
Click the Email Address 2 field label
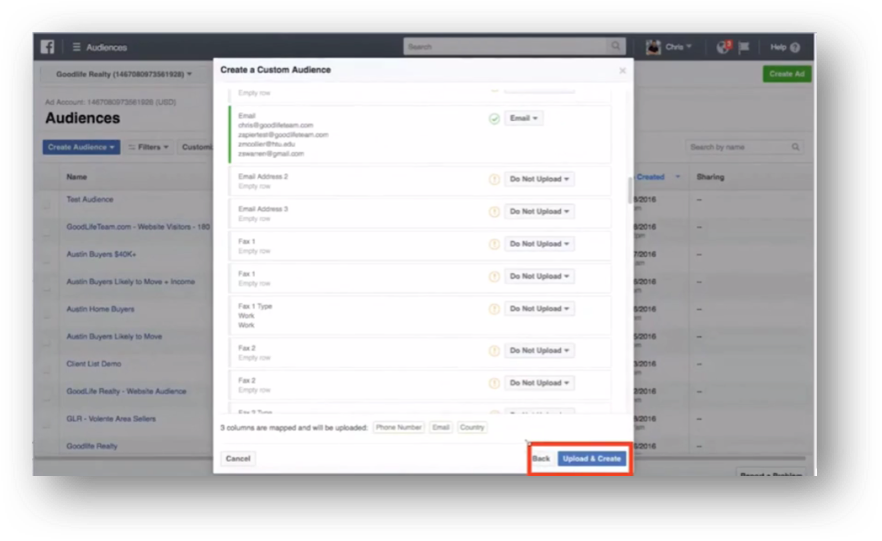(x=263, y=177)
